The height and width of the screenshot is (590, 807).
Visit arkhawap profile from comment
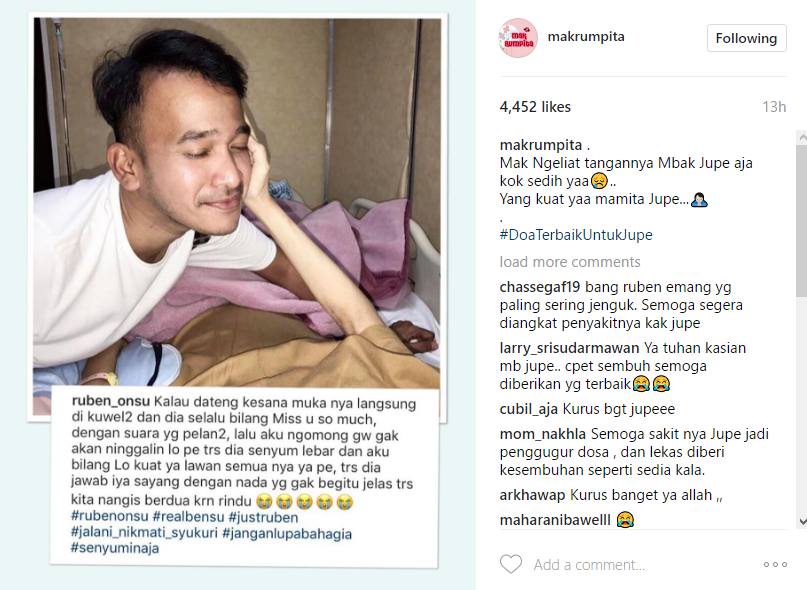[x=532, y=495]
